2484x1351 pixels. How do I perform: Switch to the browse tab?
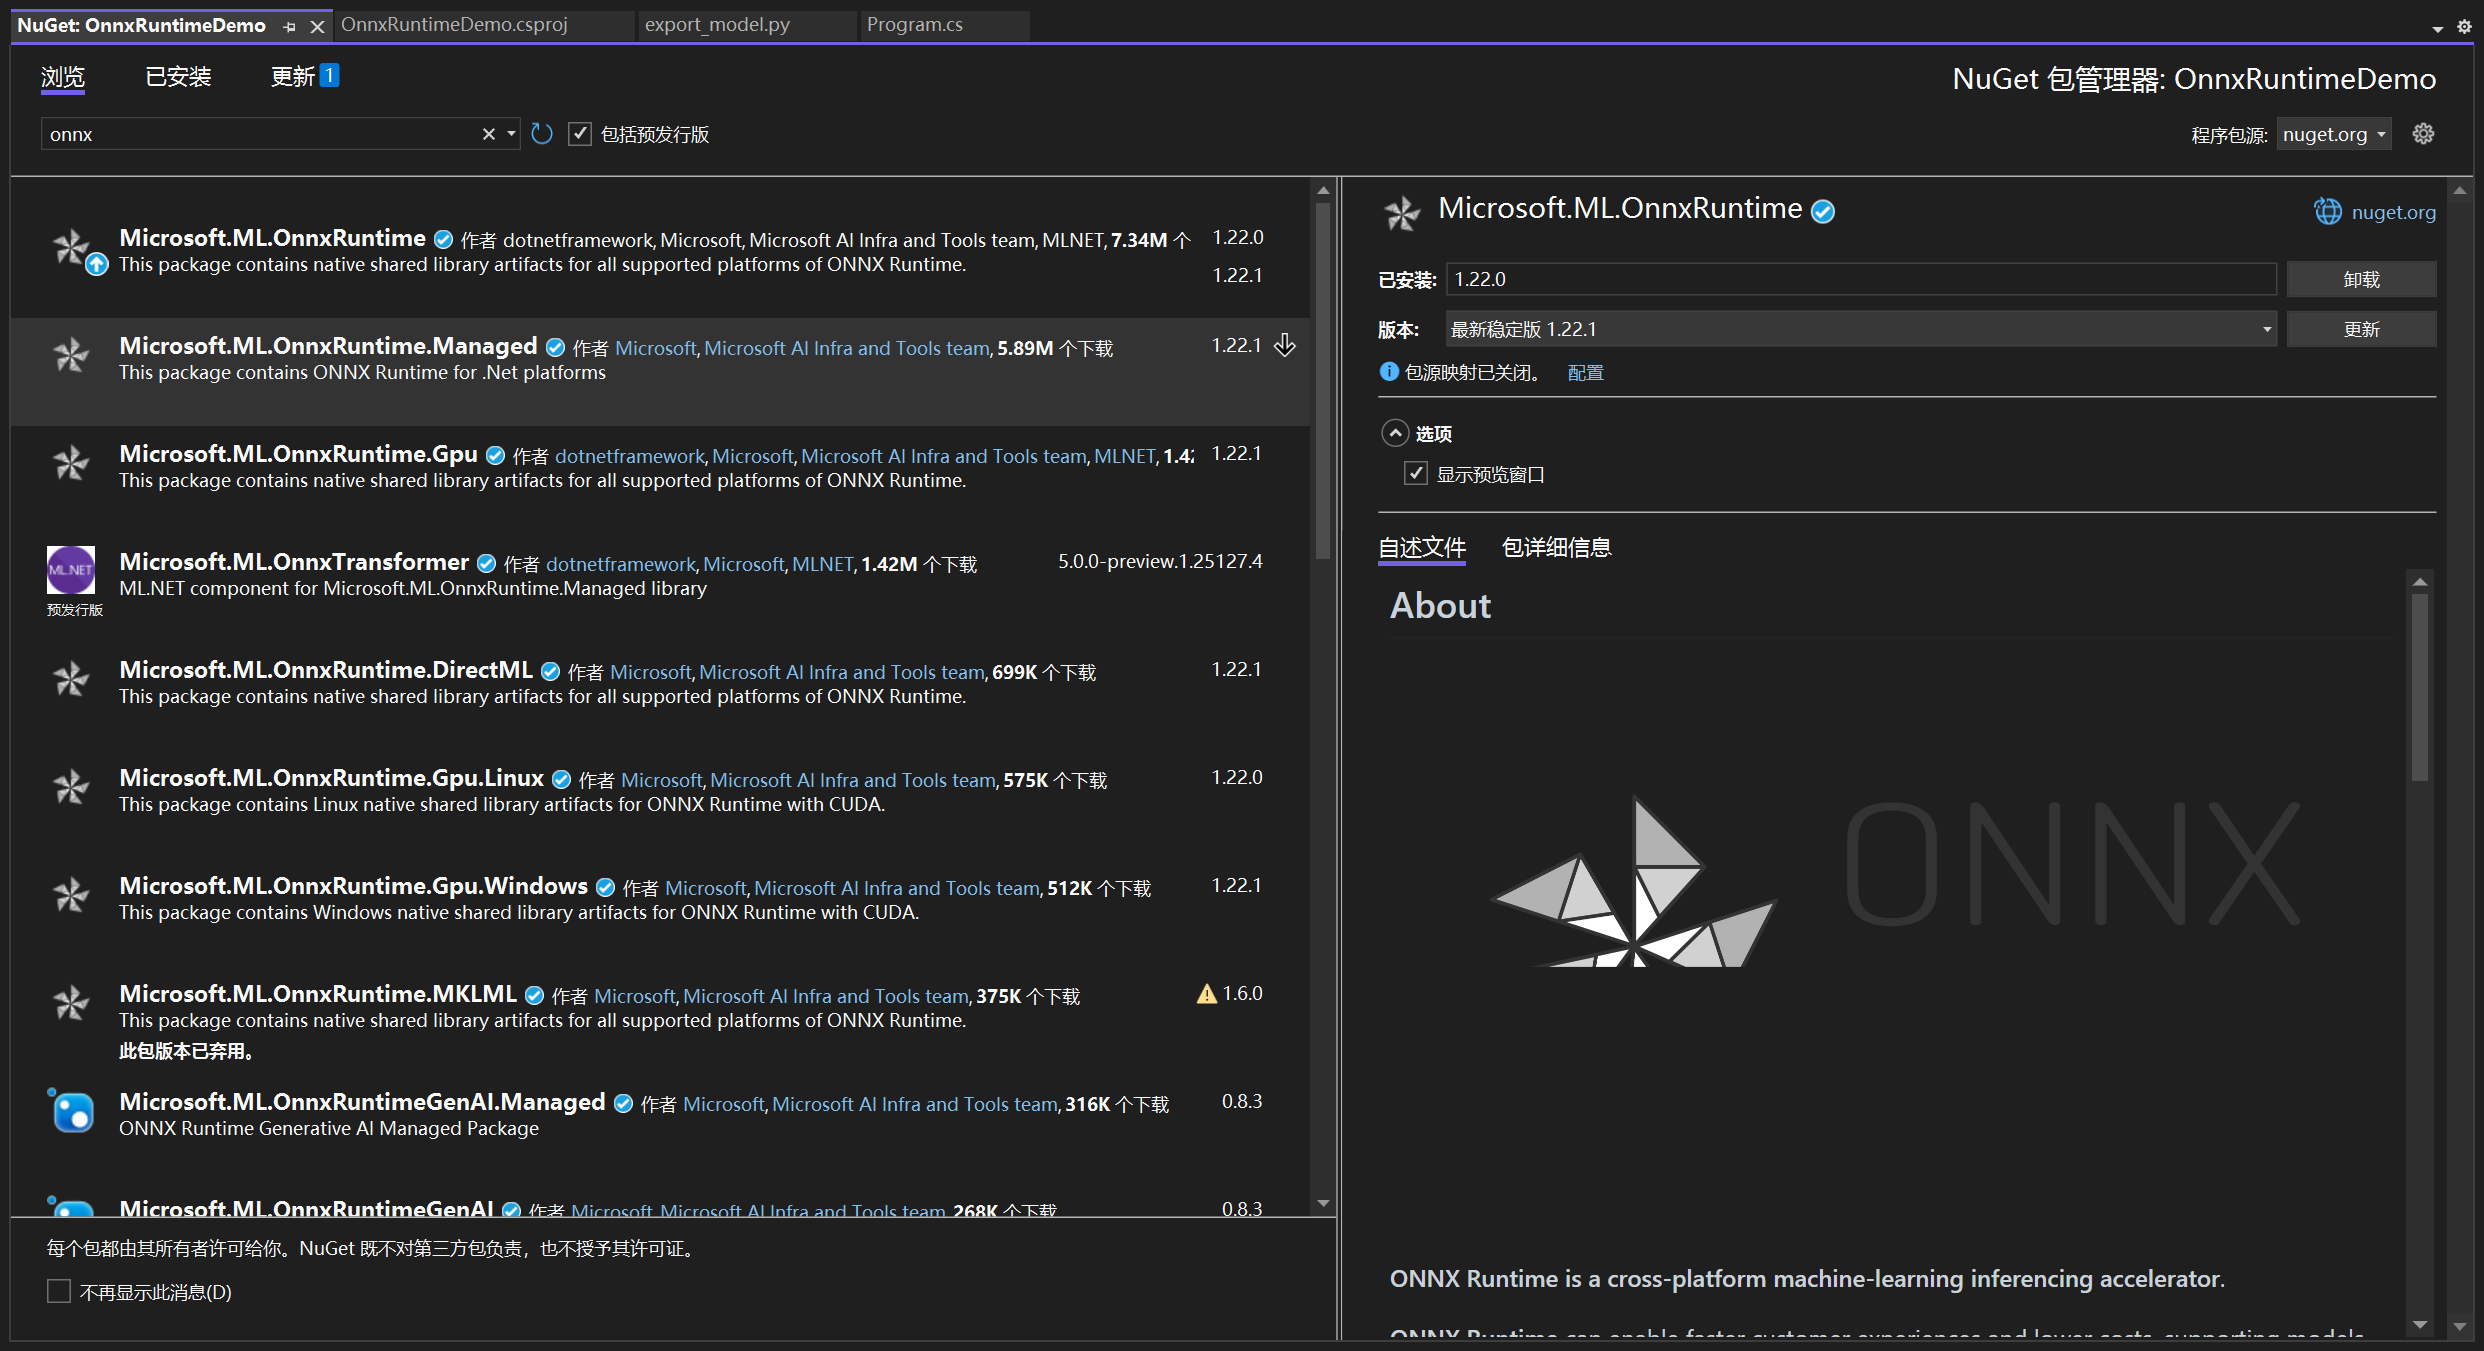(63, 77)
